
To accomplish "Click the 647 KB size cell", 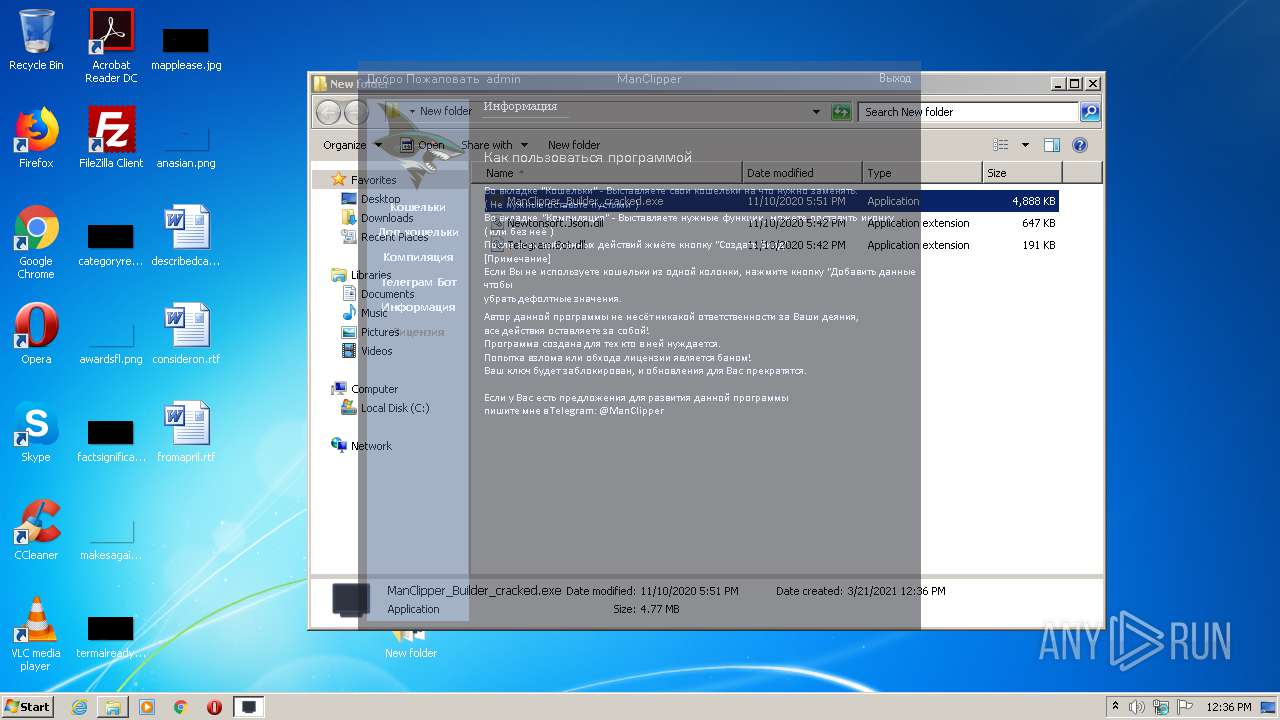I will (1038, 223).
